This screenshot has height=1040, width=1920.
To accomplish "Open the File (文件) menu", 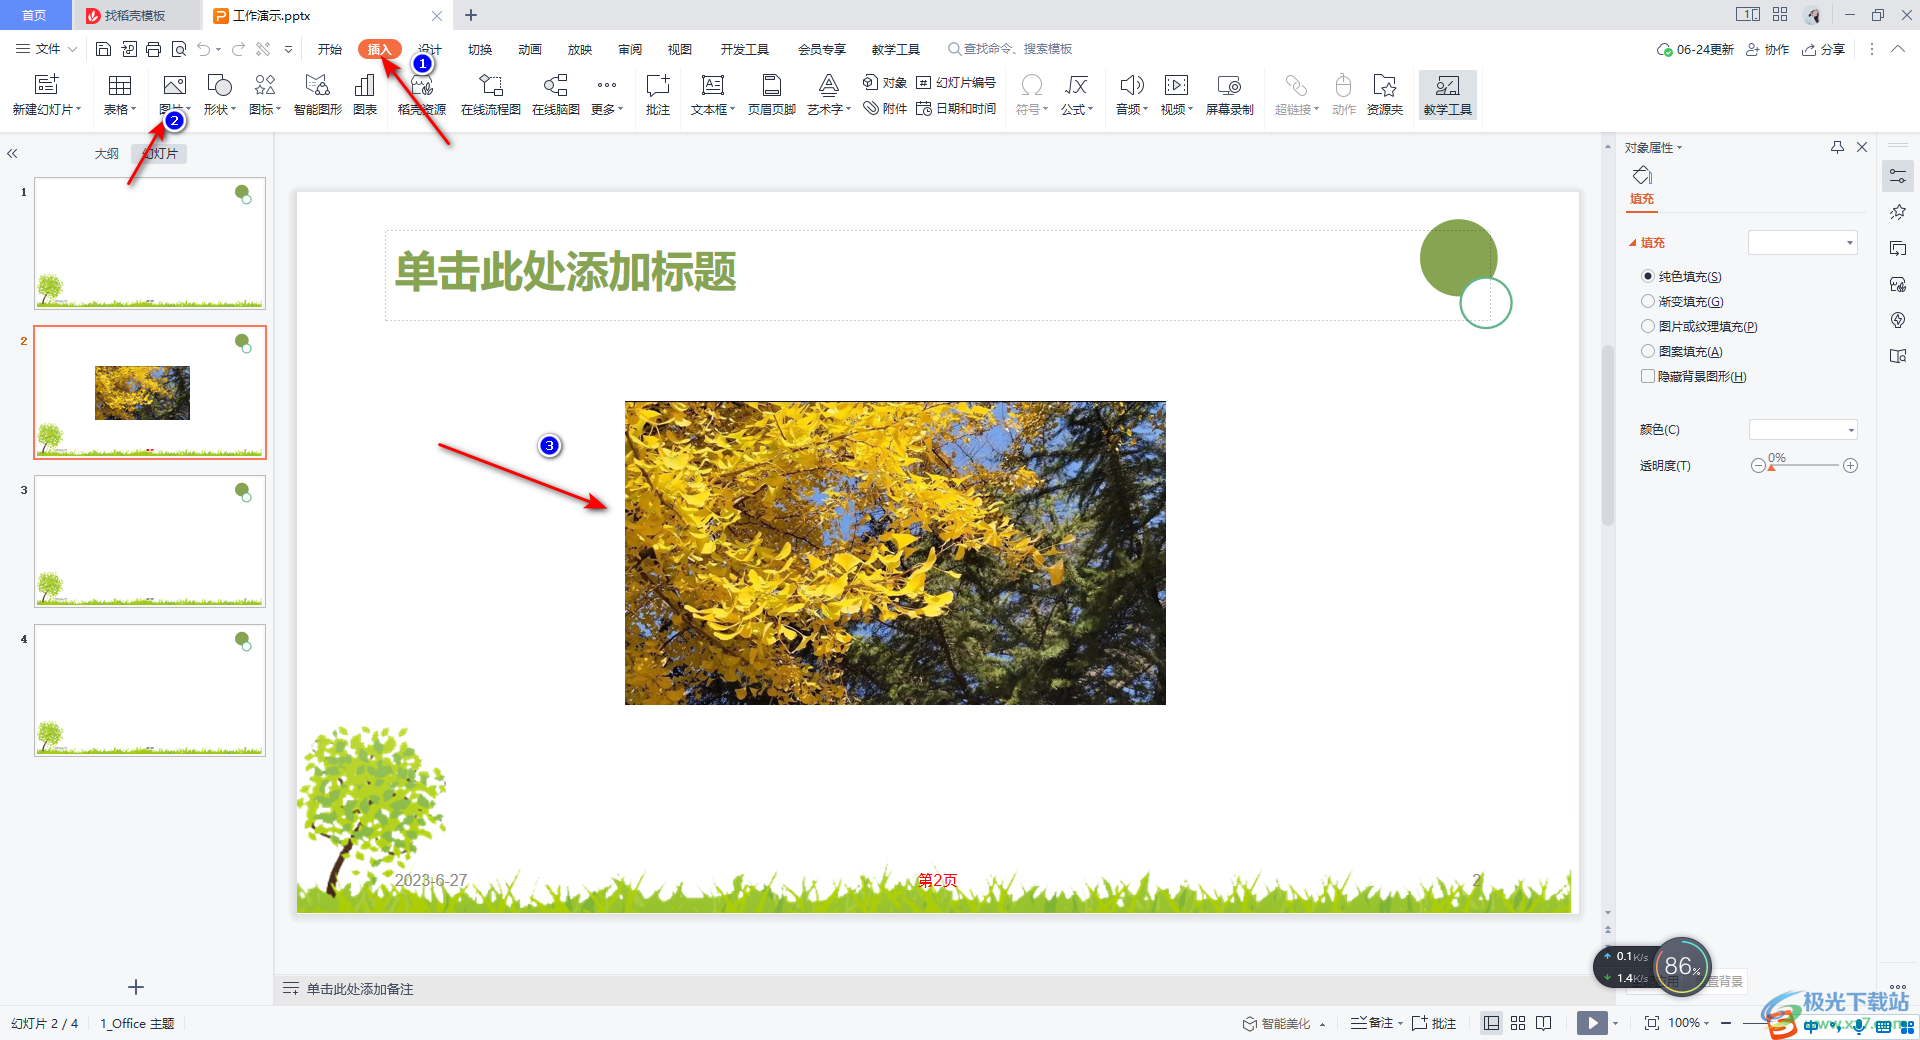I will 46,49.
